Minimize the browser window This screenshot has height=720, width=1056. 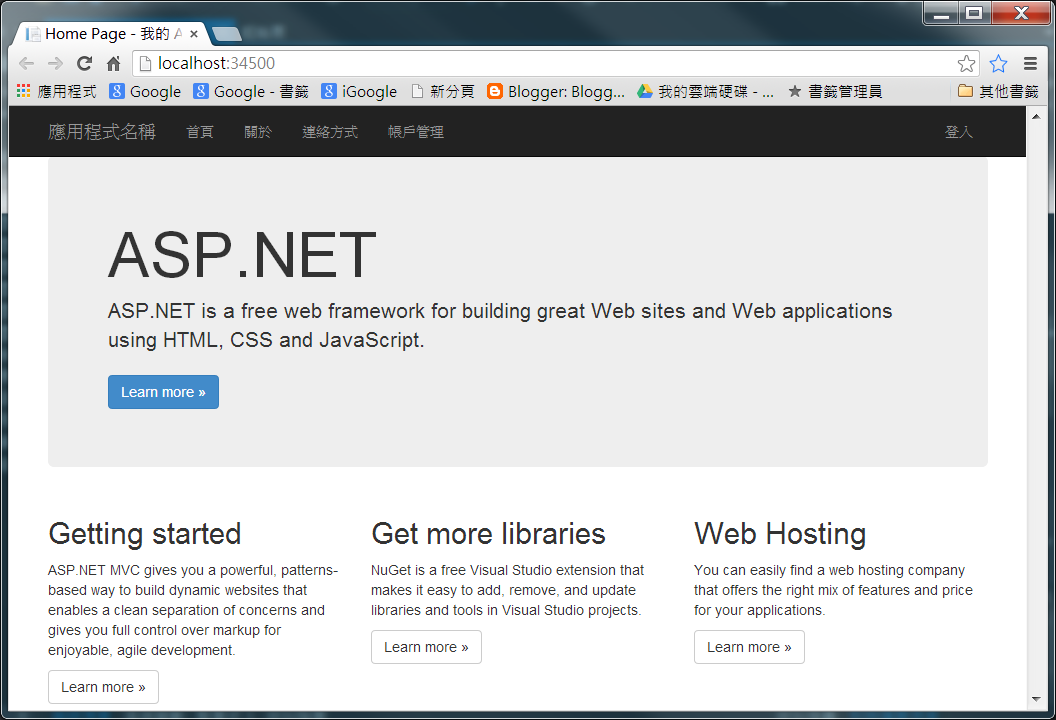pyautogui.click(x=942, y=13)
